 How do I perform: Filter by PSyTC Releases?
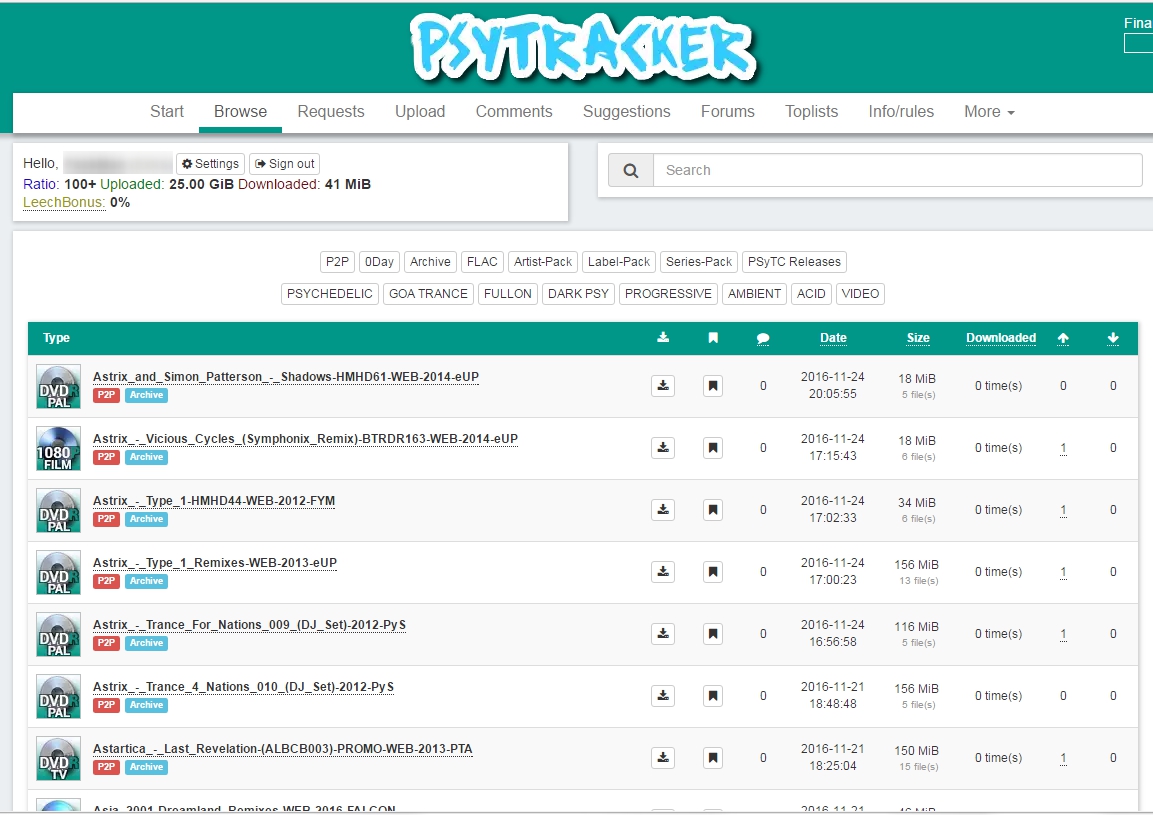[x=794, y=262]
